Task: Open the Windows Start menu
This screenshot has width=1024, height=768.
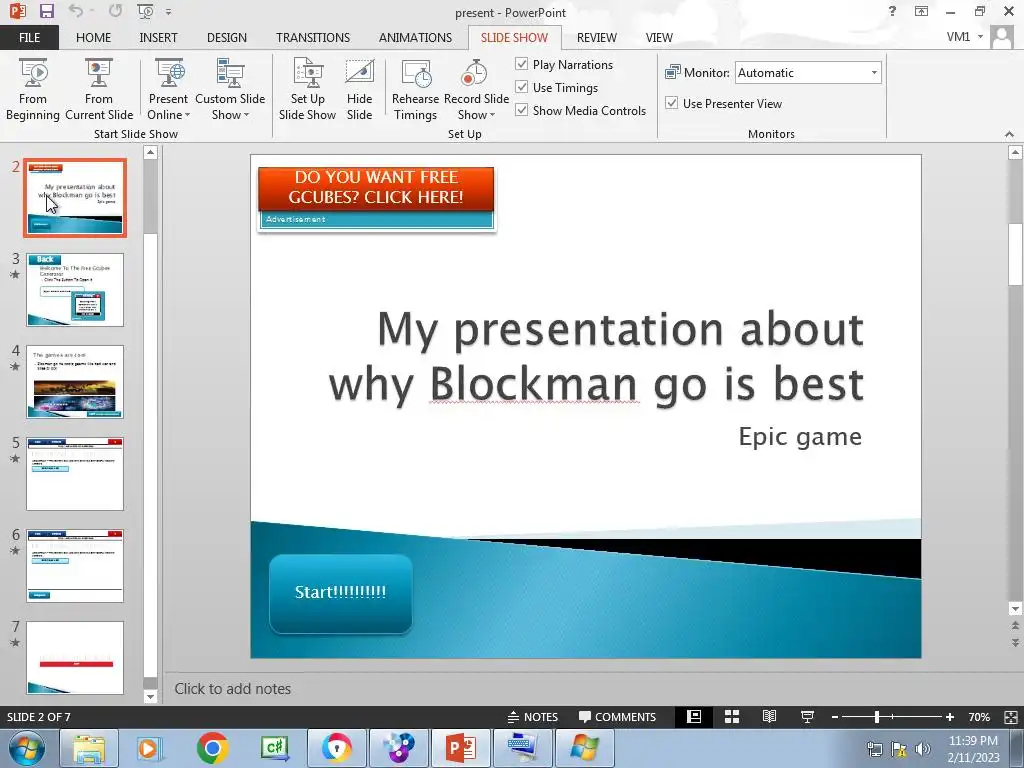Action: point(27,749)
